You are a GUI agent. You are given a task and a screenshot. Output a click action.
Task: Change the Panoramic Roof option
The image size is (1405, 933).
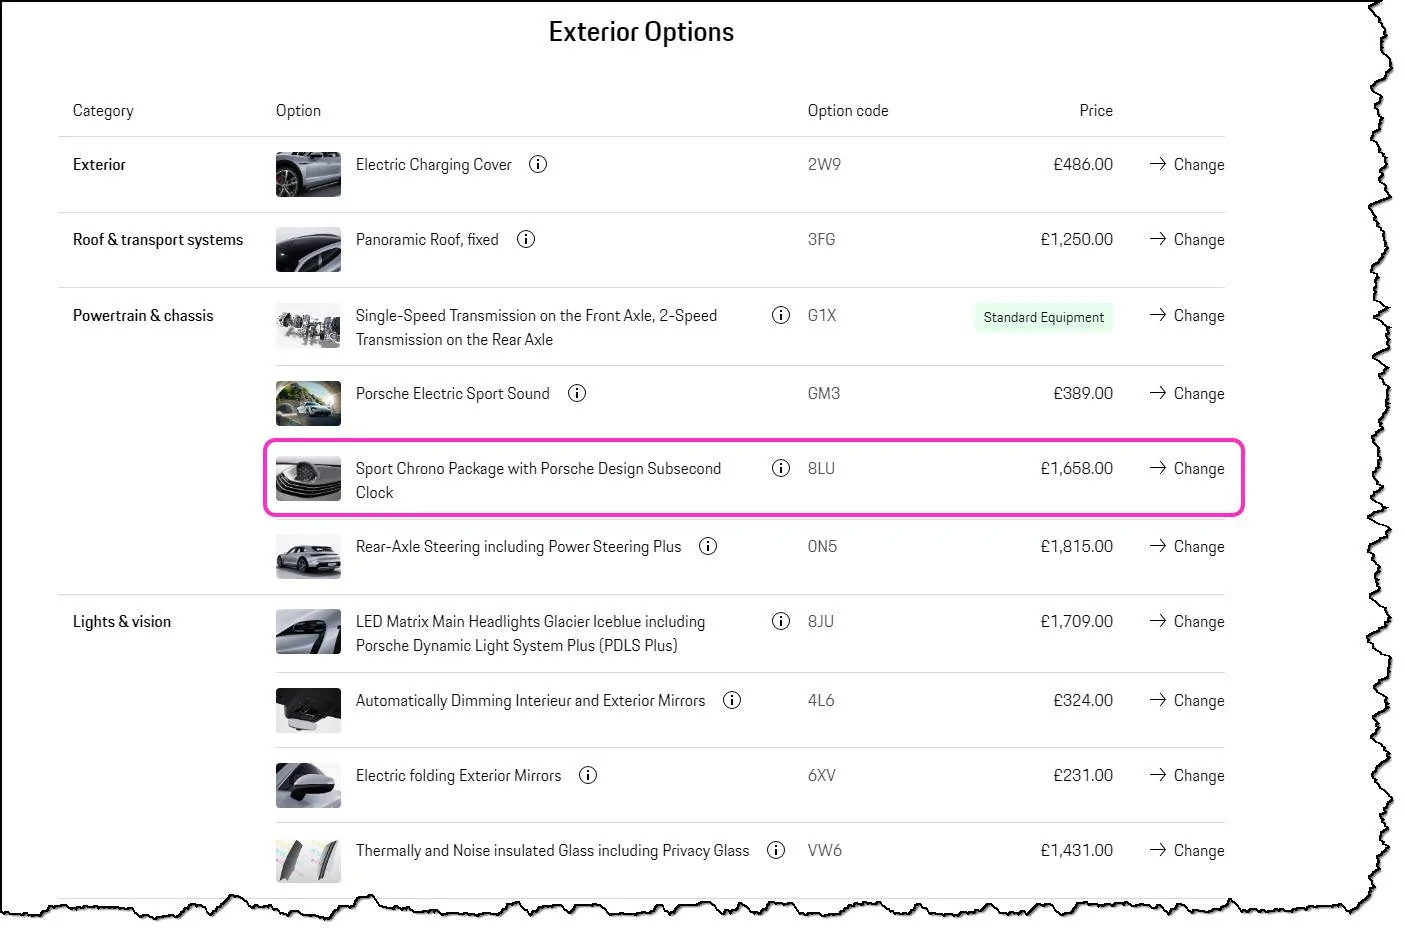(x=1187, y=239)
